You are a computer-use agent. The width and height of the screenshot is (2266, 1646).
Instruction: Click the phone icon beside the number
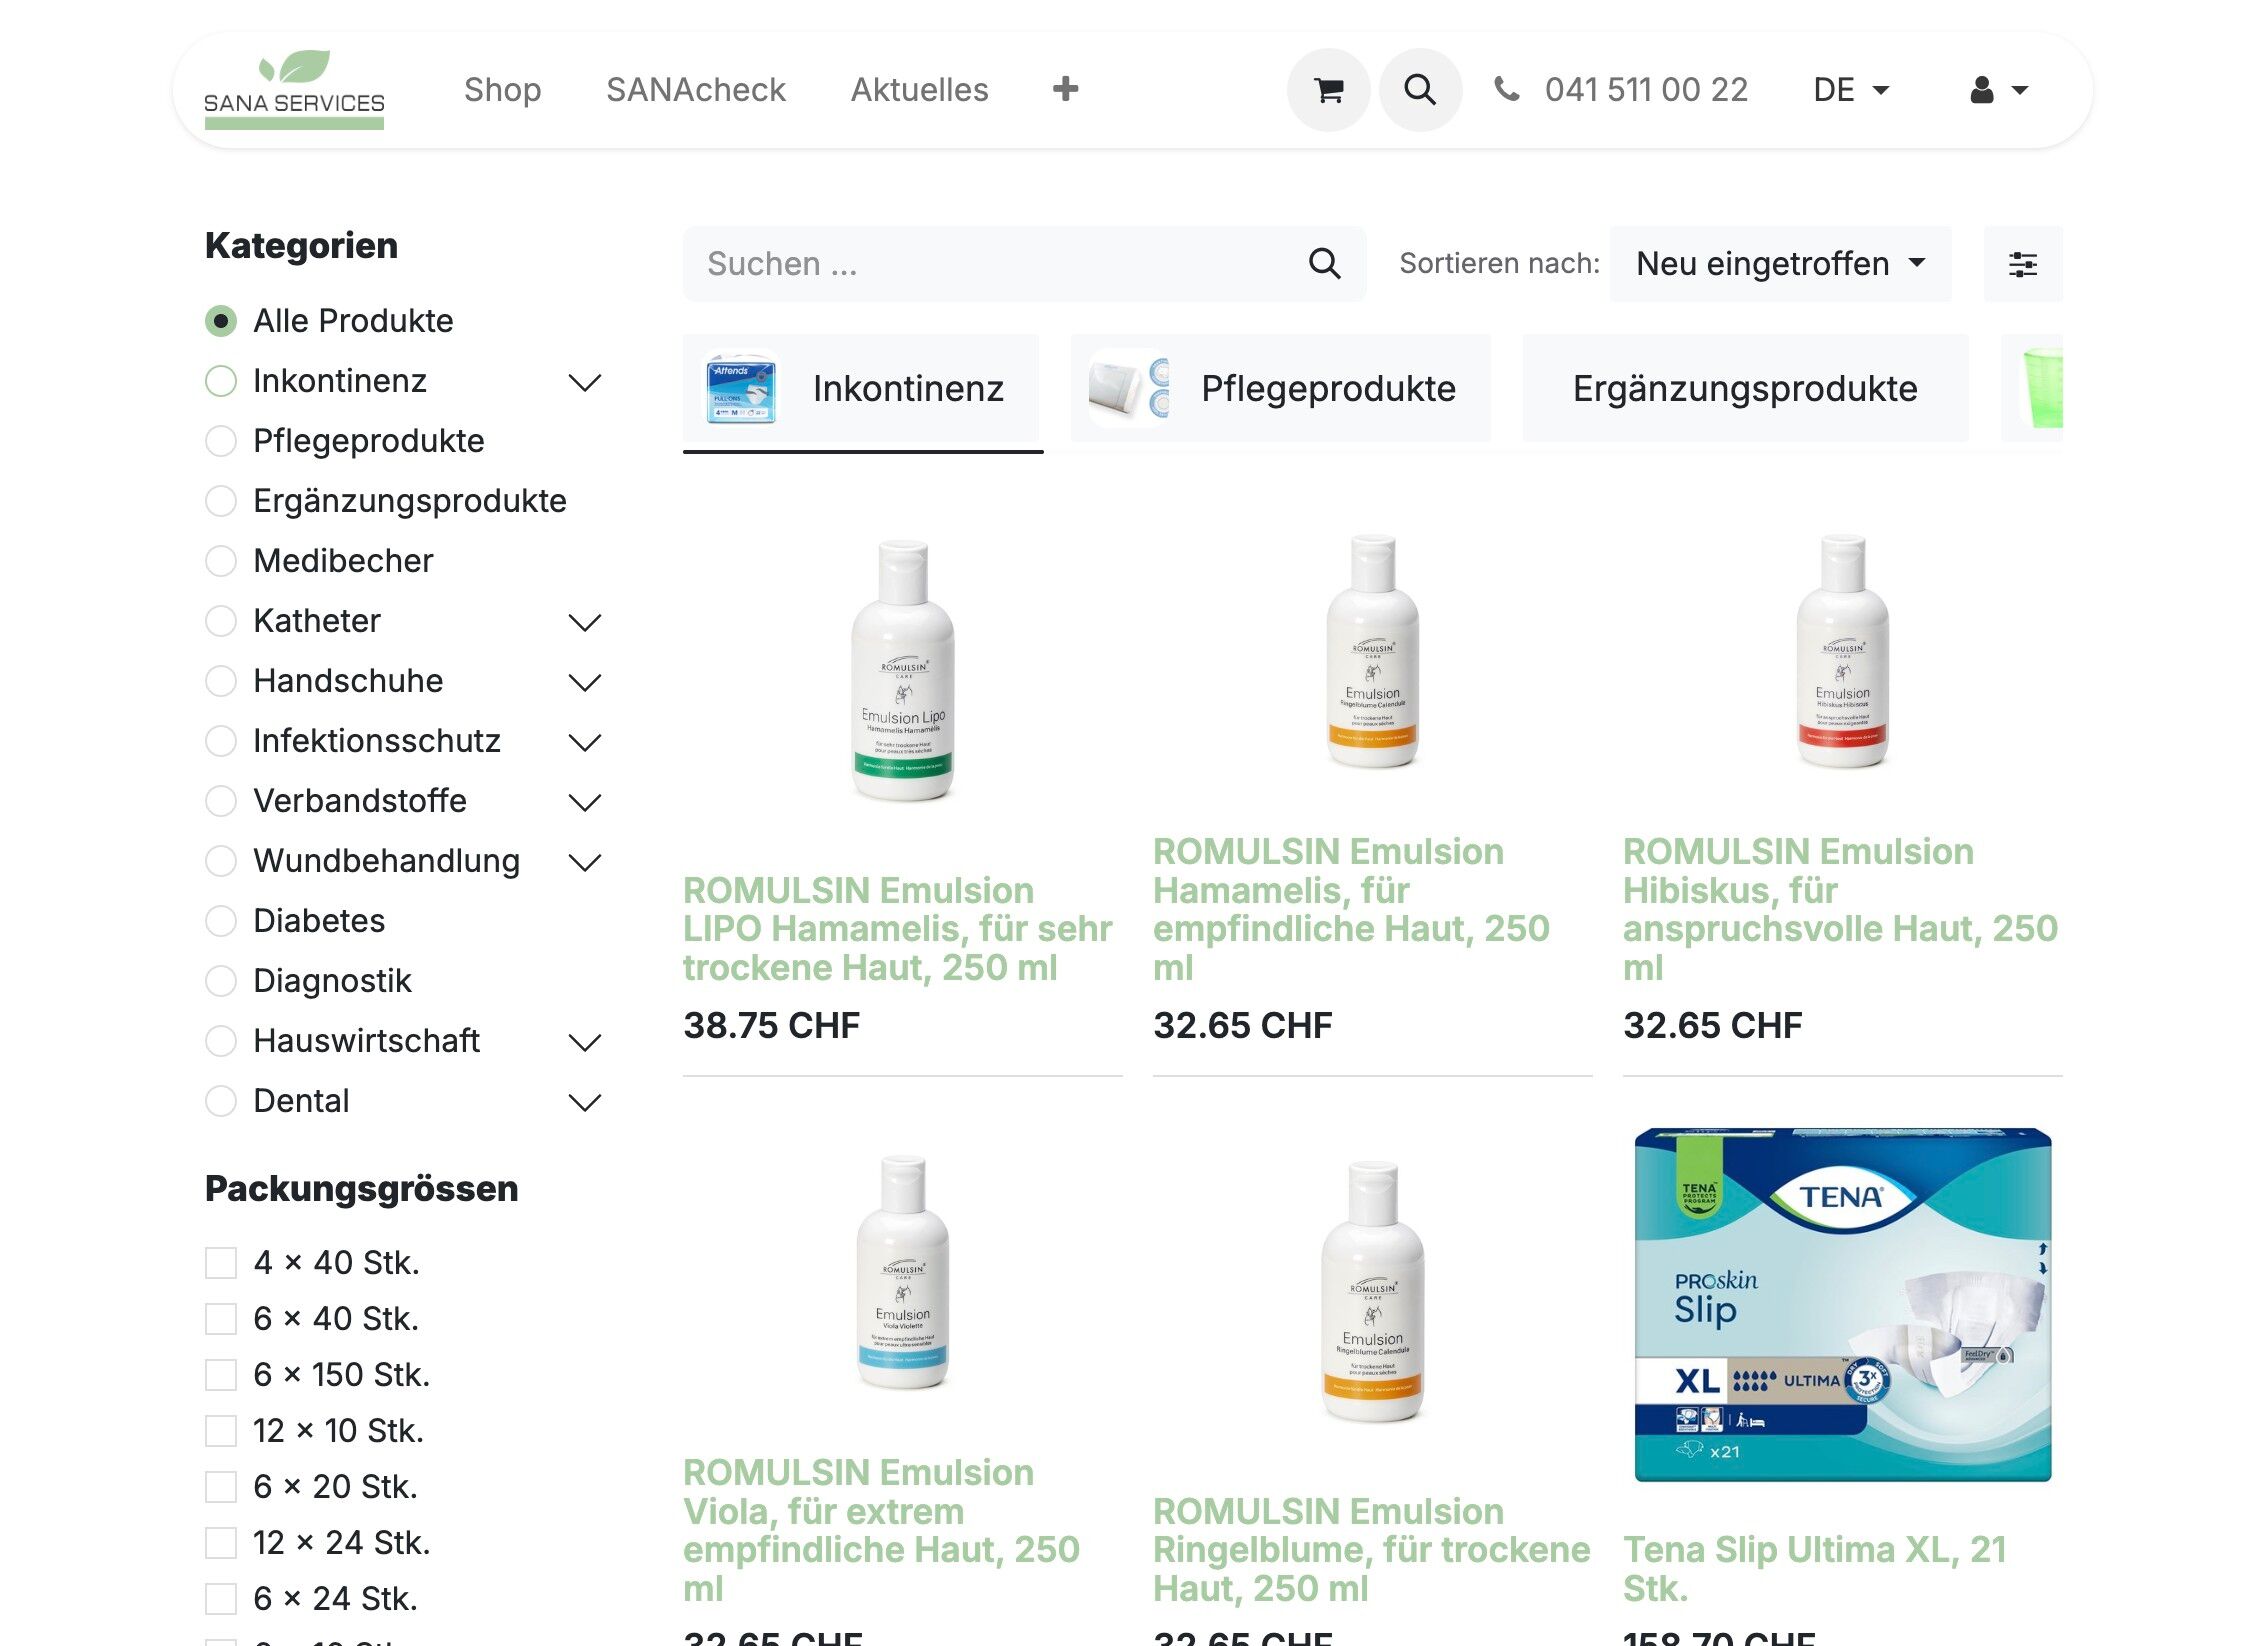1507,90
